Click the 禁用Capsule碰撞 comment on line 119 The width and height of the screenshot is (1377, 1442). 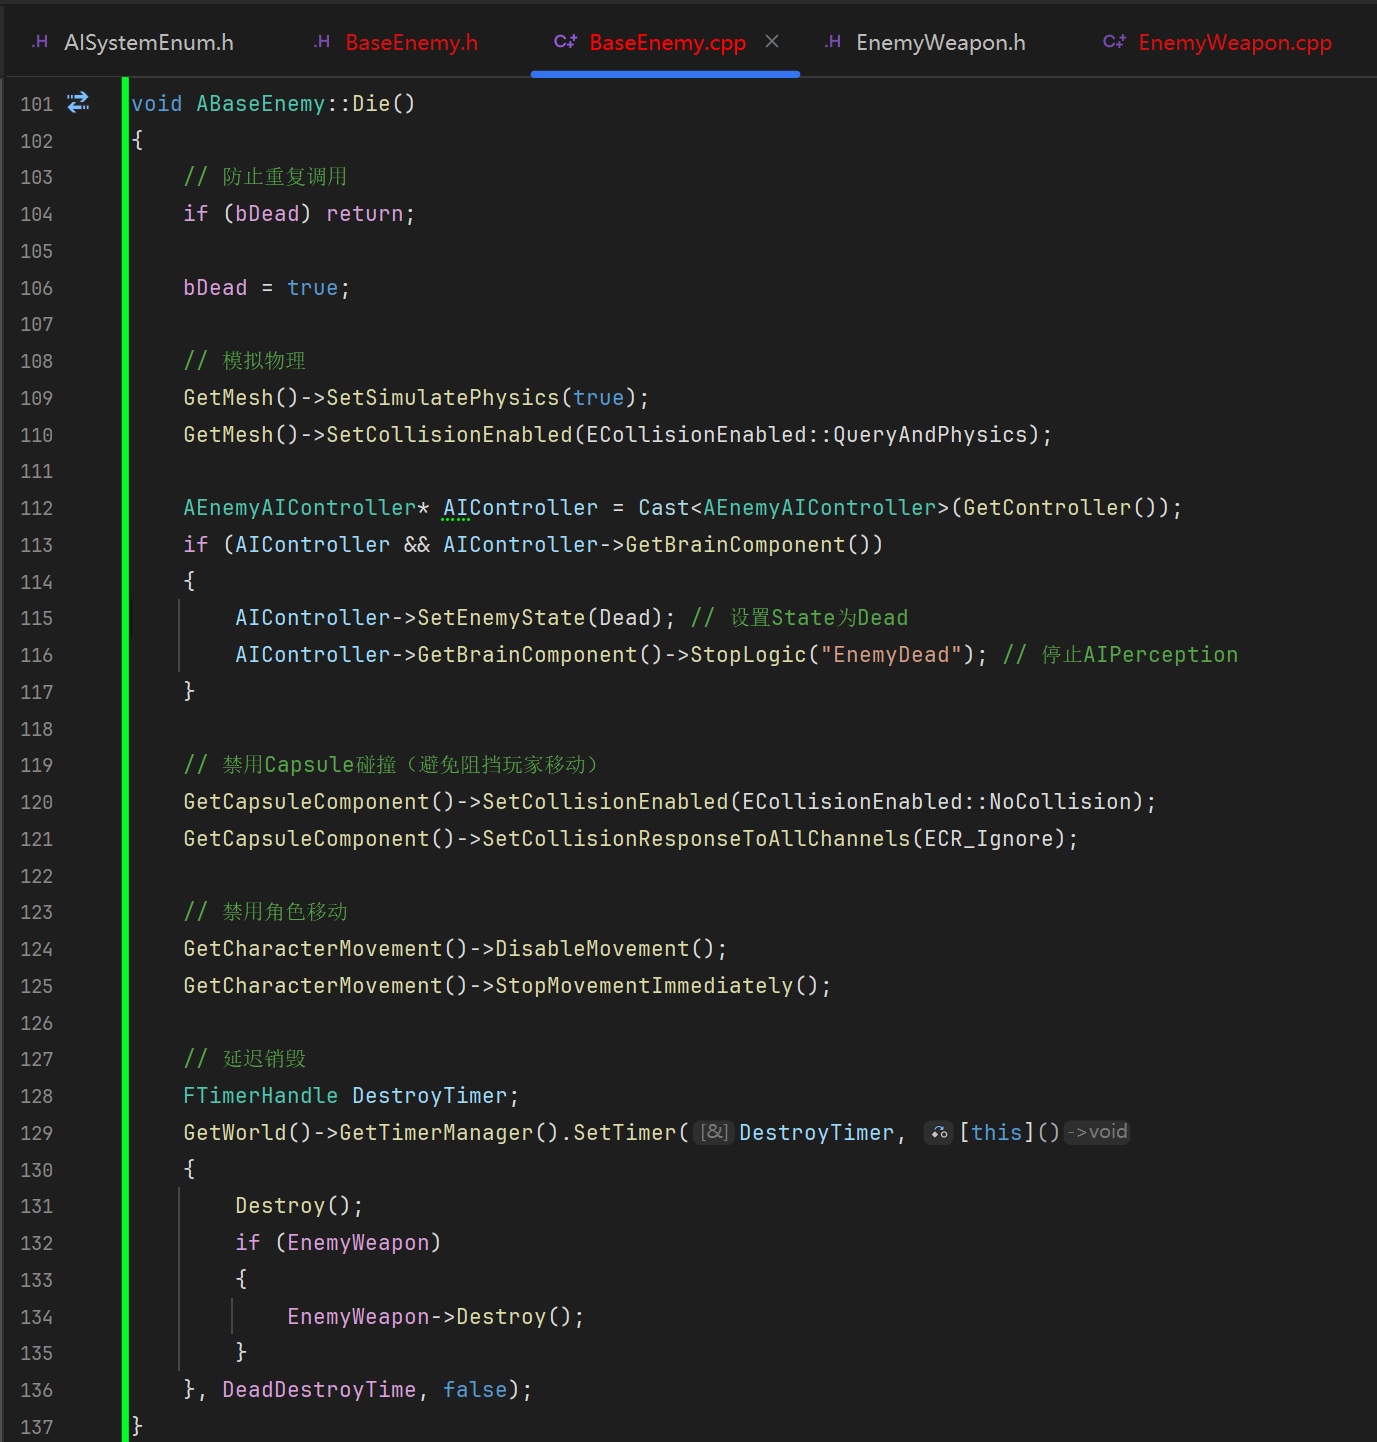392,765
